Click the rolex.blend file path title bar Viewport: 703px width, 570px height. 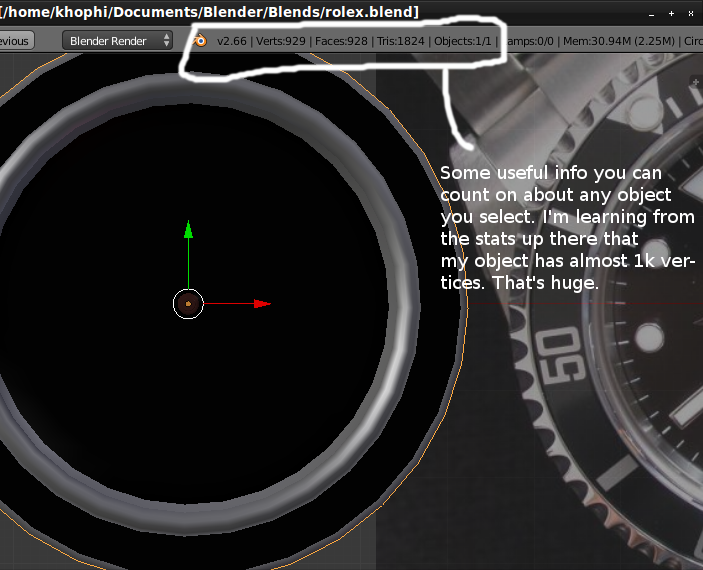point(210,11)
